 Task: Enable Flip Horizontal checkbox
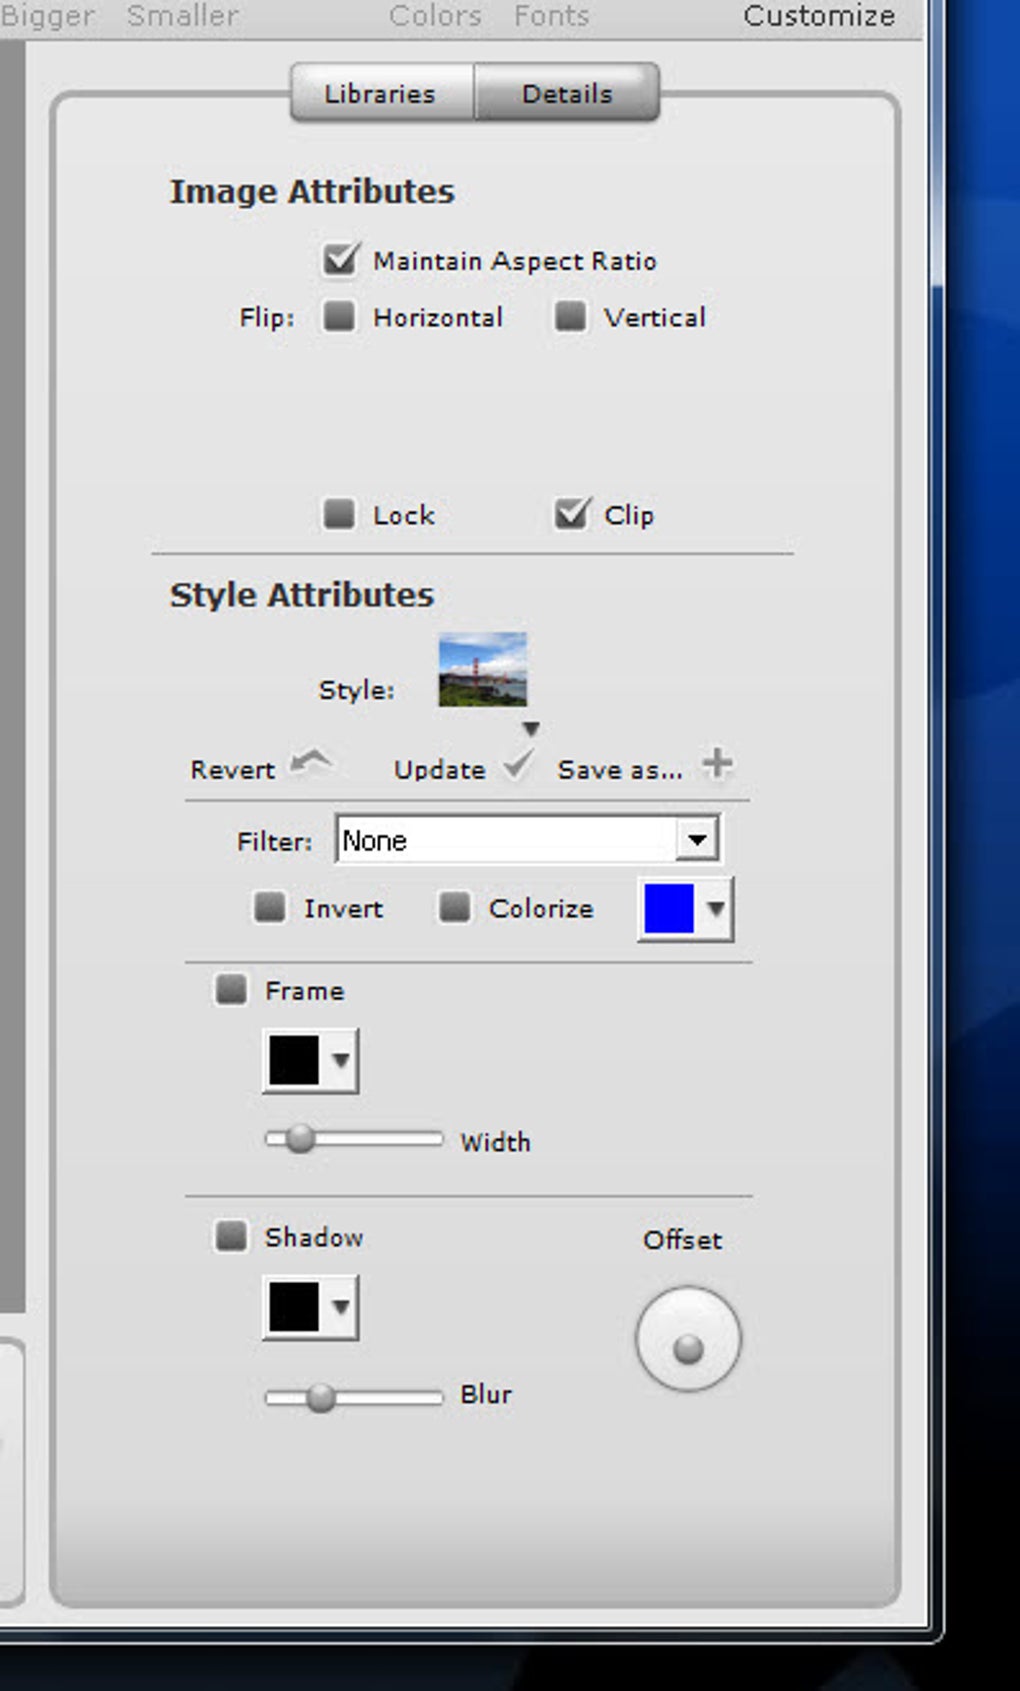[339, 317]
